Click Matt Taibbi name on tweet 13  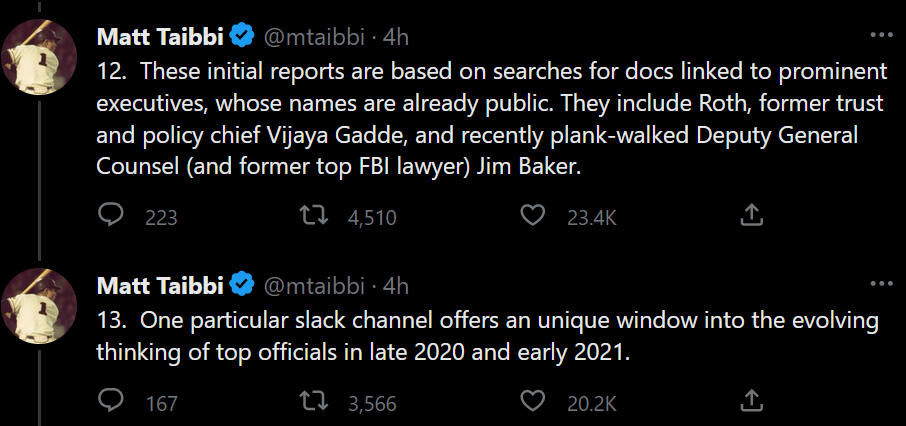(x=160, y=286)
